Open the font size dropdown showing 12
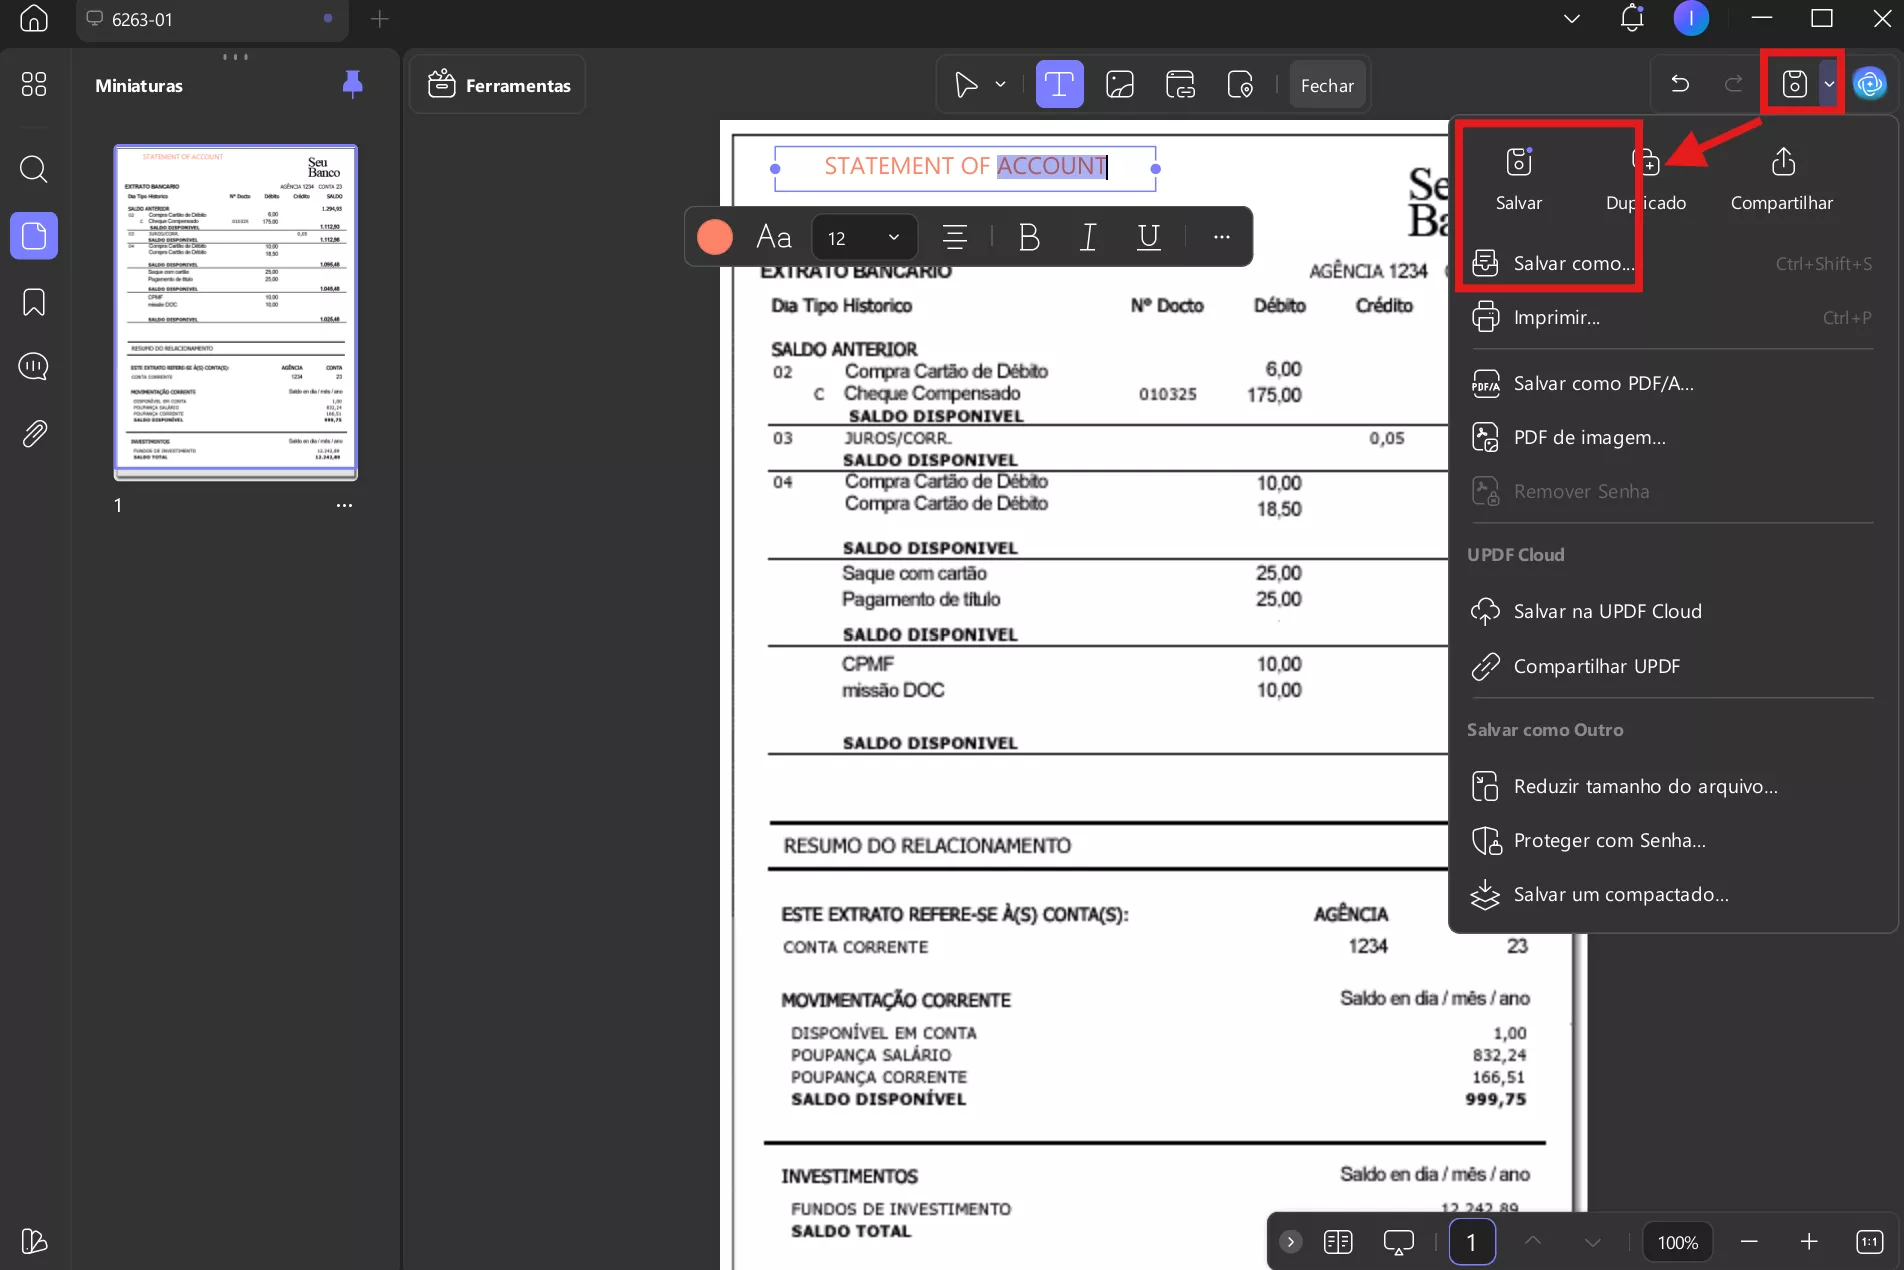This screenshot has height=1270, width=1904. point(863,237)
